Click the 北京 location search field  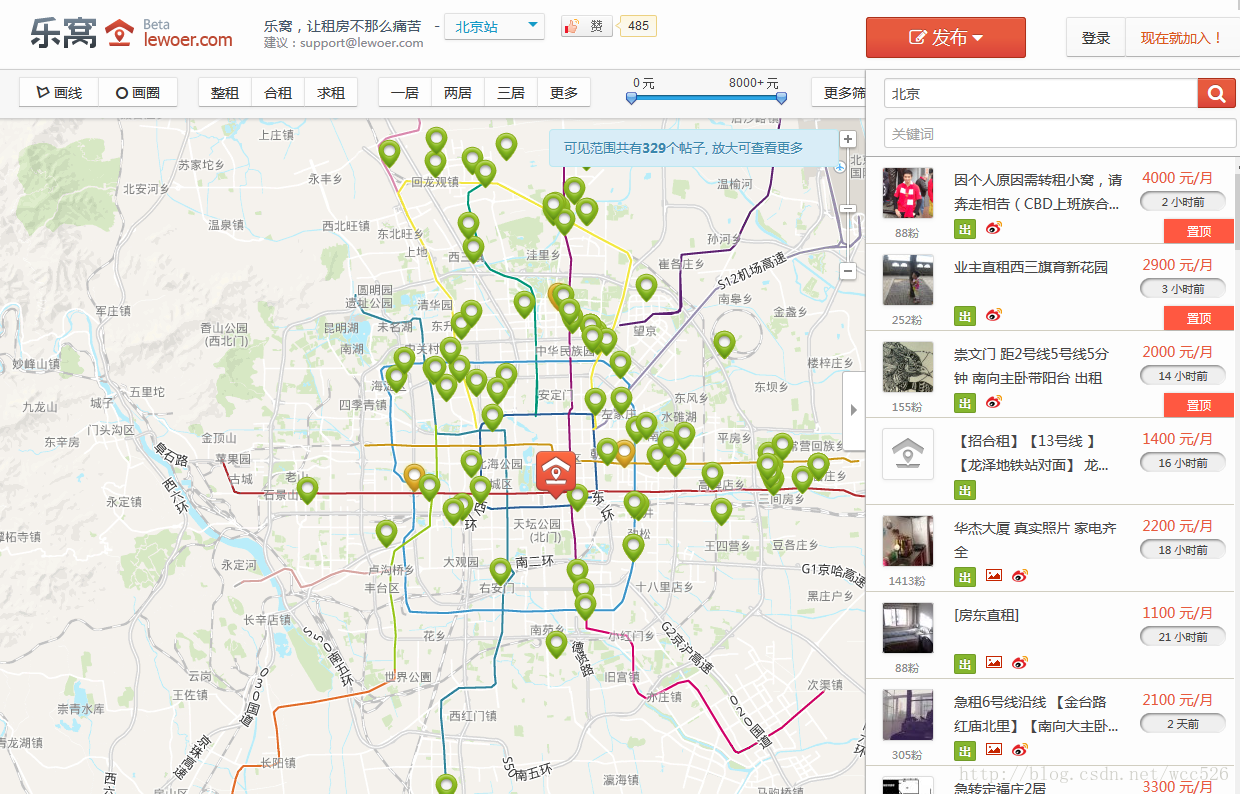pyautogui.click(x=1041, y=93)
